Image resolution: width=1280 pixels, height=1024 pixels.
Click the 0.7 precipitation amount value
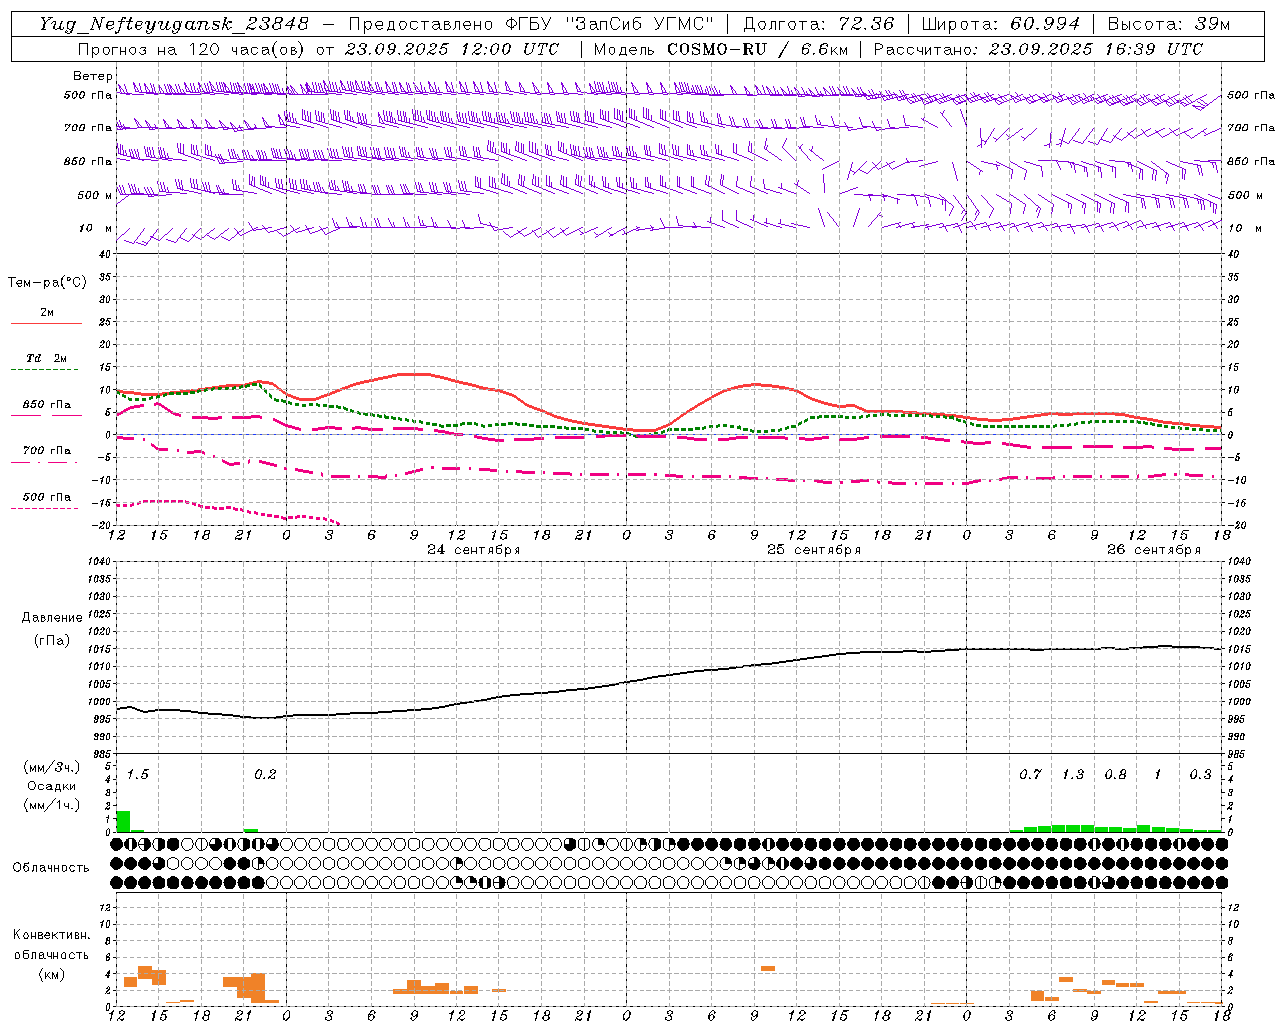(x=1031, y=774)
